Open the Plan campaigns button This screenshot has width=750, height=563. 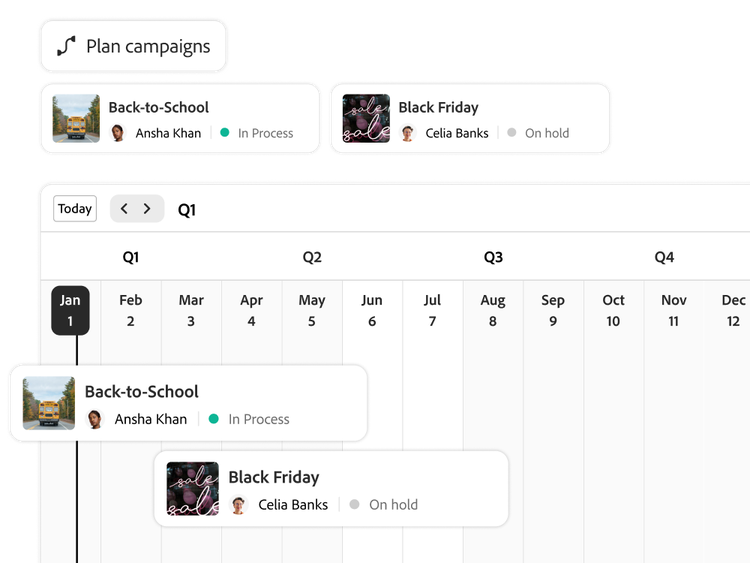134,46
